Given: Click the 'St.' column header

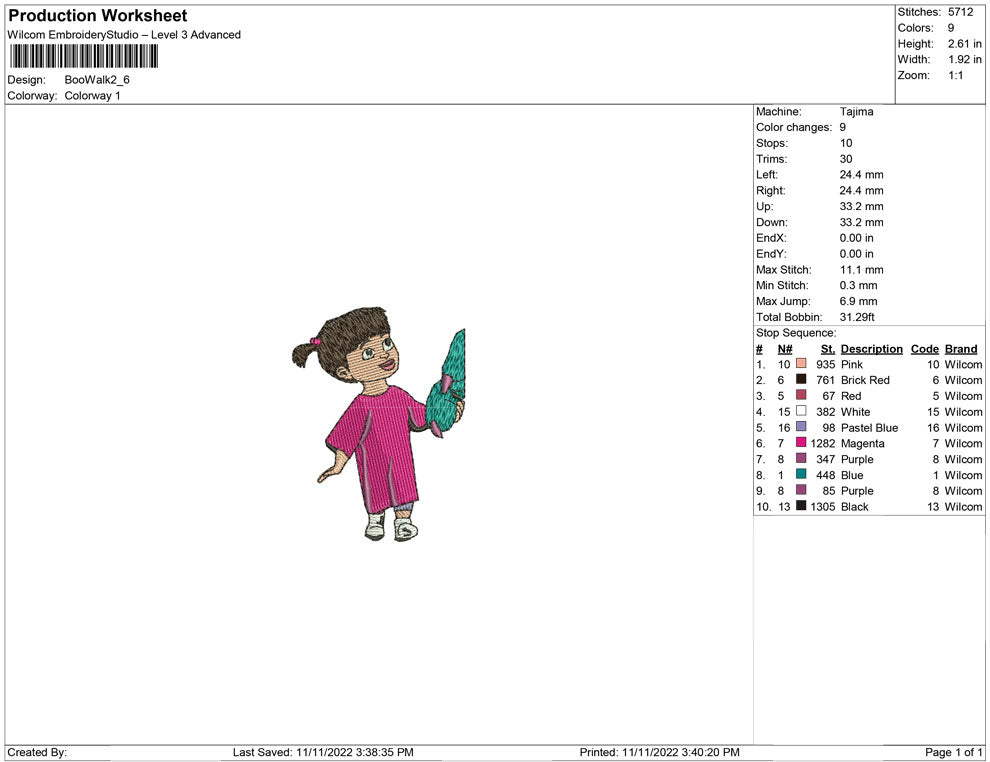Looking at the screenshot, I should coord(828,349).
